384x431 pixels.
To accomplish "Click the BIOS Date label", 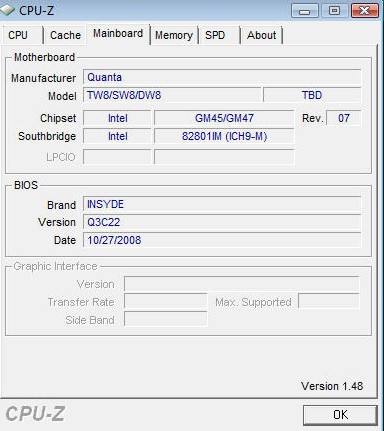I will (x=65, y=240).
